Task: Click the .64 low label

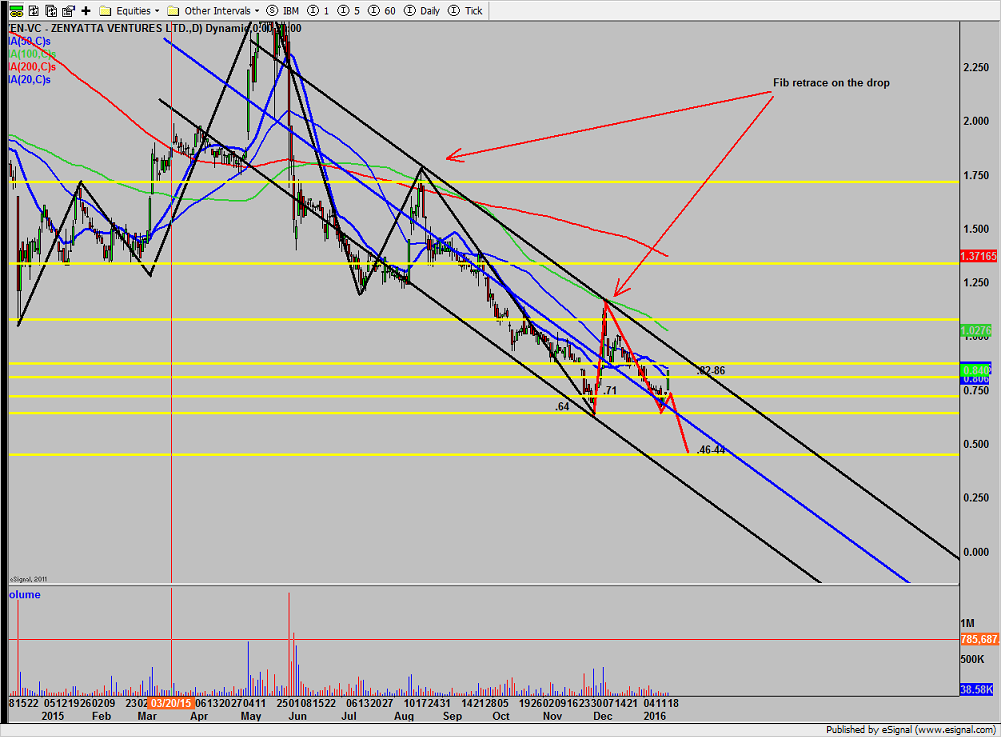Action: point(562,406)
